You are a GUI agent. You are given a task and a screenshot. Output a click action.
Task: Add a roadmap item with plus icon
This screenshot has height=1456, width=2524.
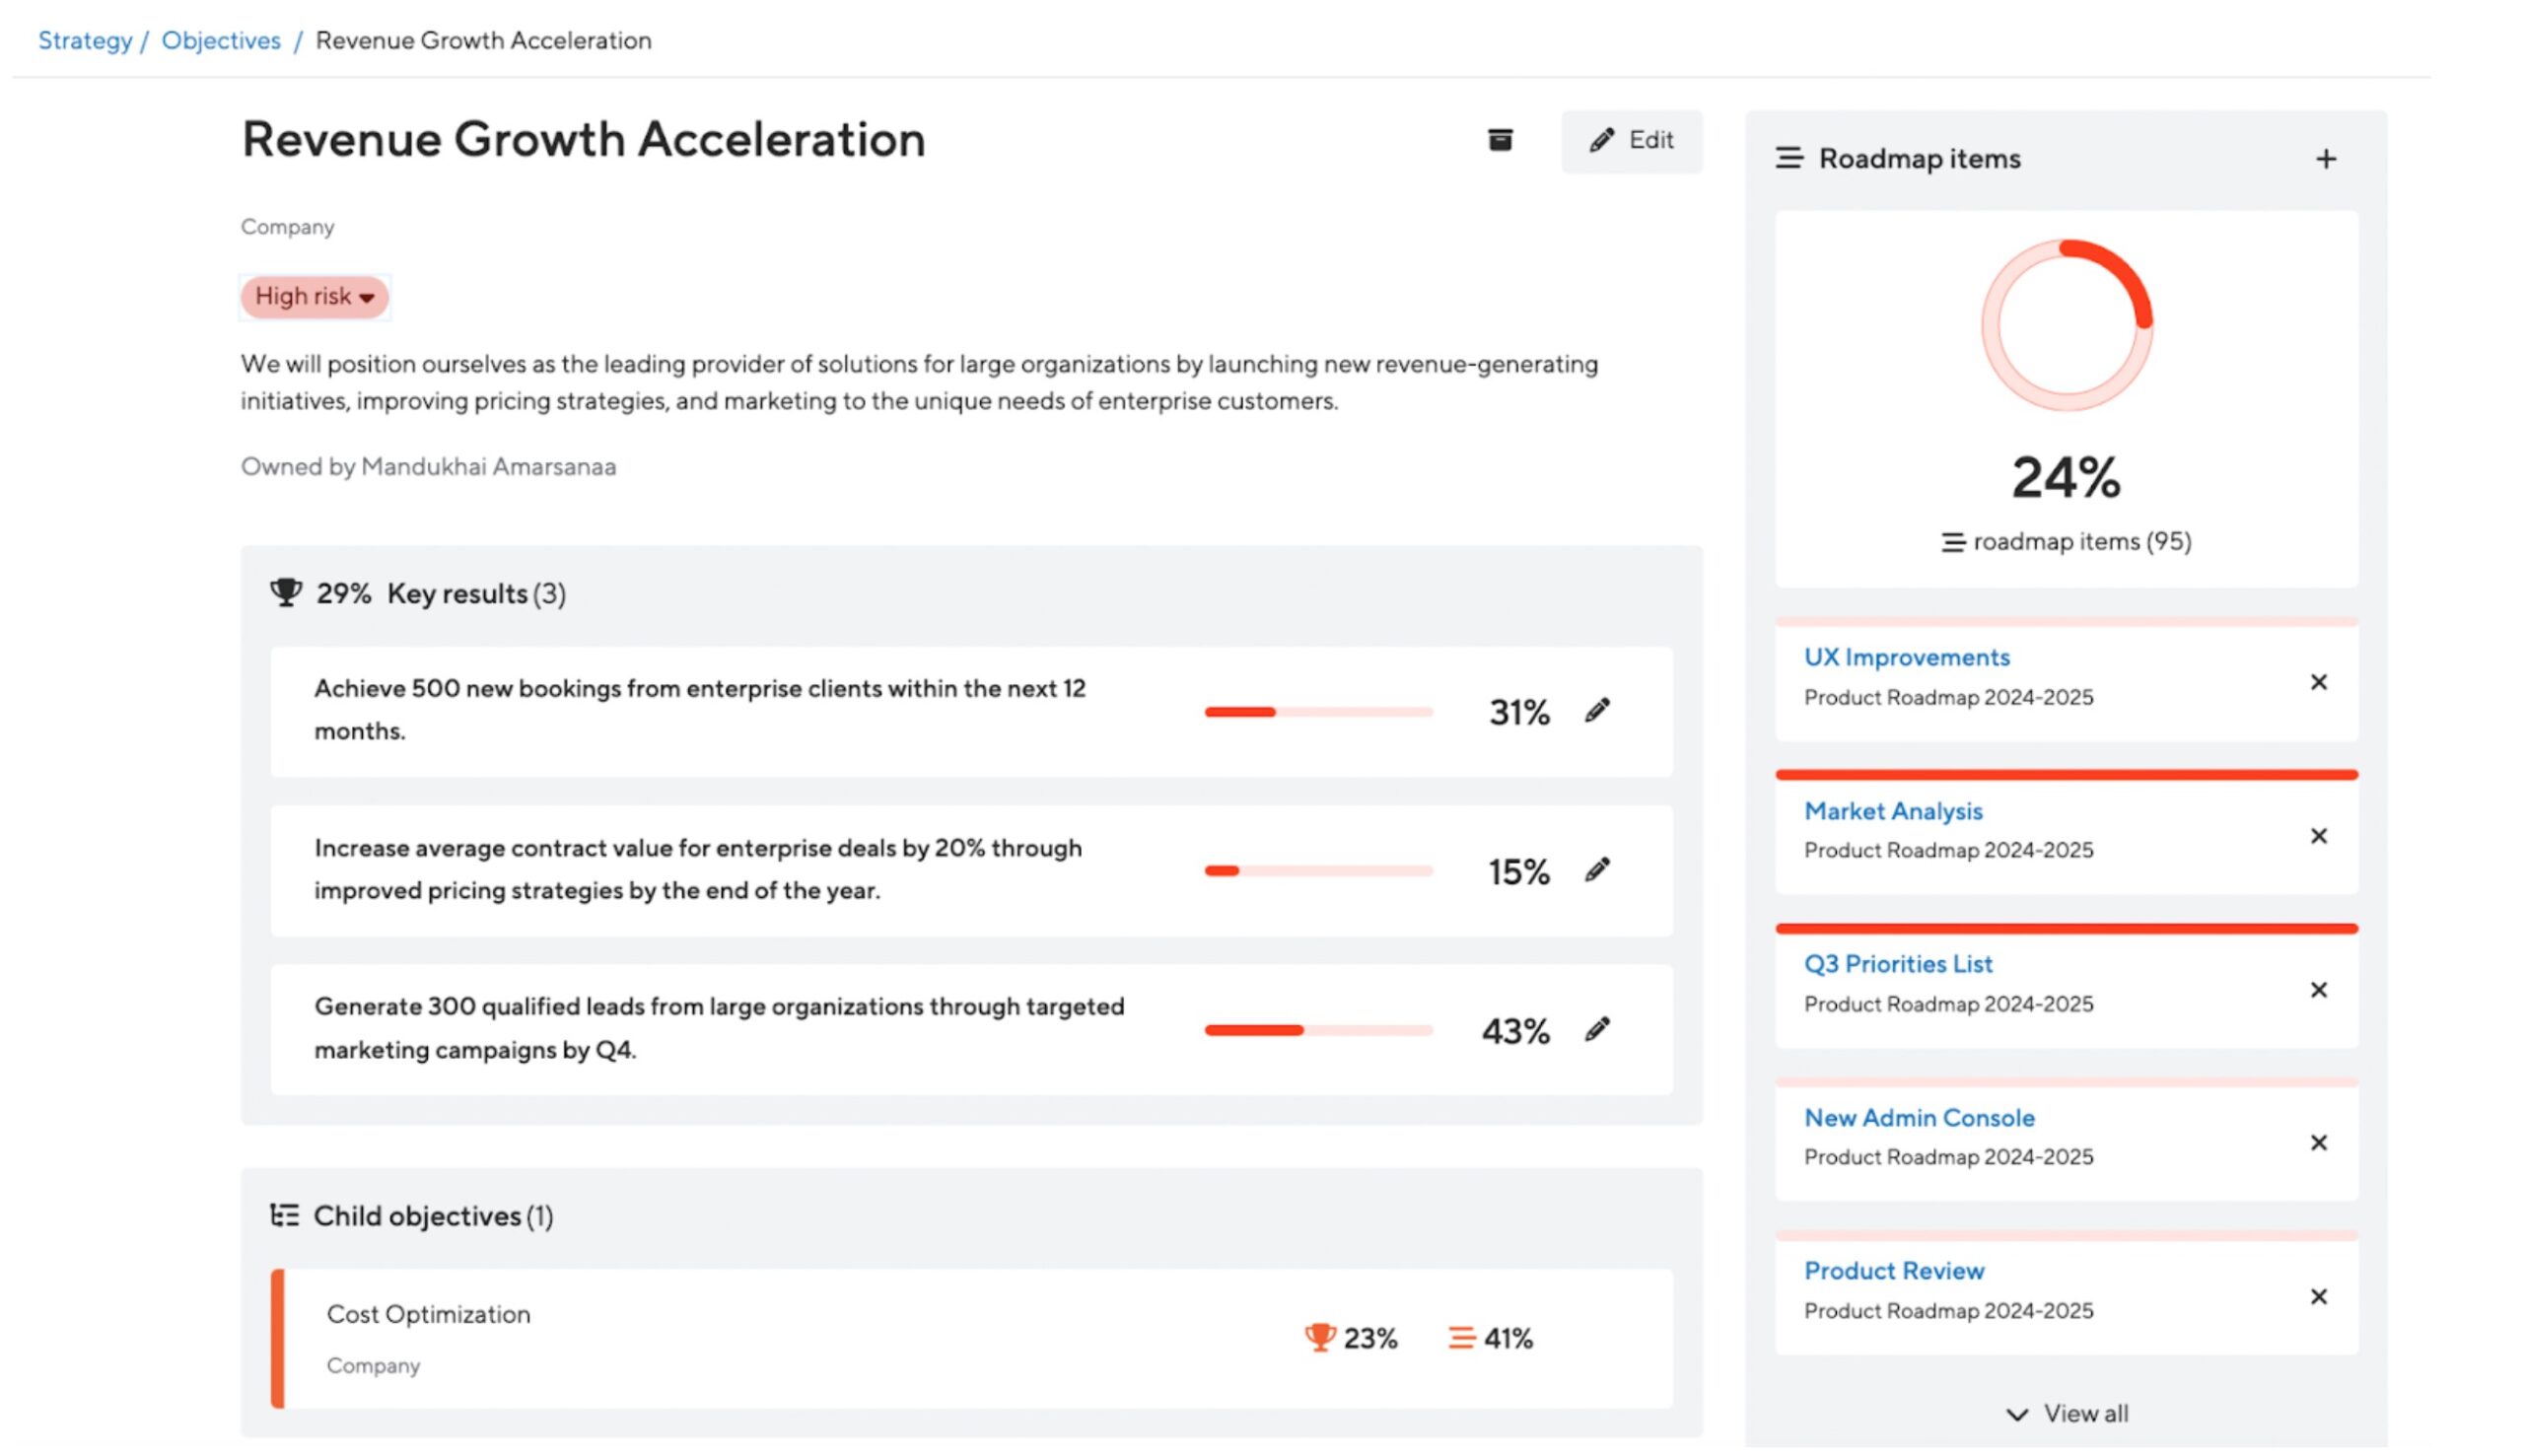tap(2325, 159)
